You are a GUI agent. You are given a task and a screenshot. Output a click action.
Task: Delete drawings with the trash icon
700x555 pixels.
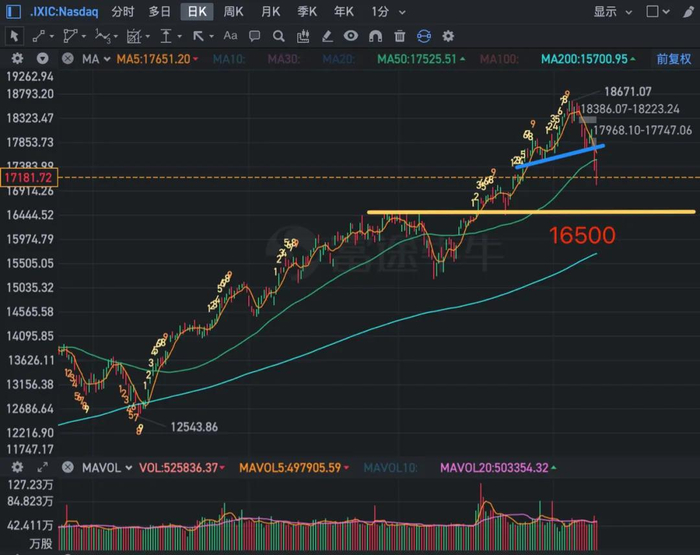400,36
